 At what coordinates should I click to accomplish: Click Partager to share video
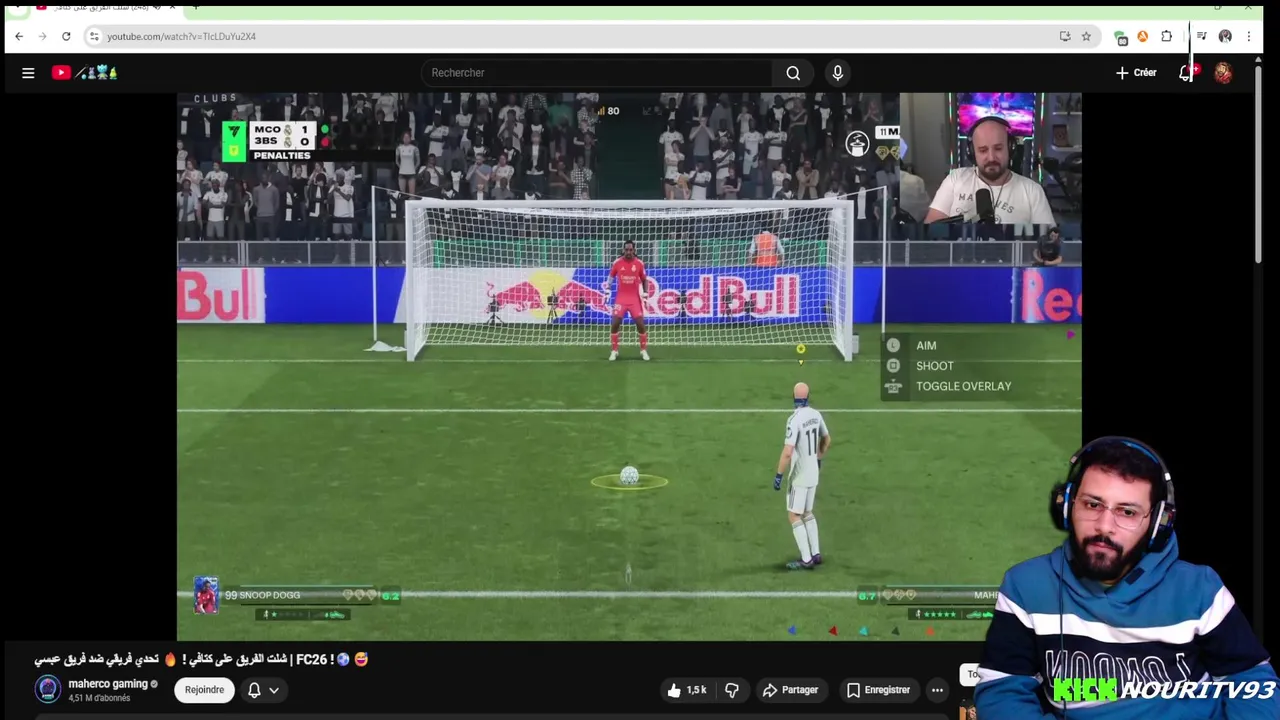(790, 690)
